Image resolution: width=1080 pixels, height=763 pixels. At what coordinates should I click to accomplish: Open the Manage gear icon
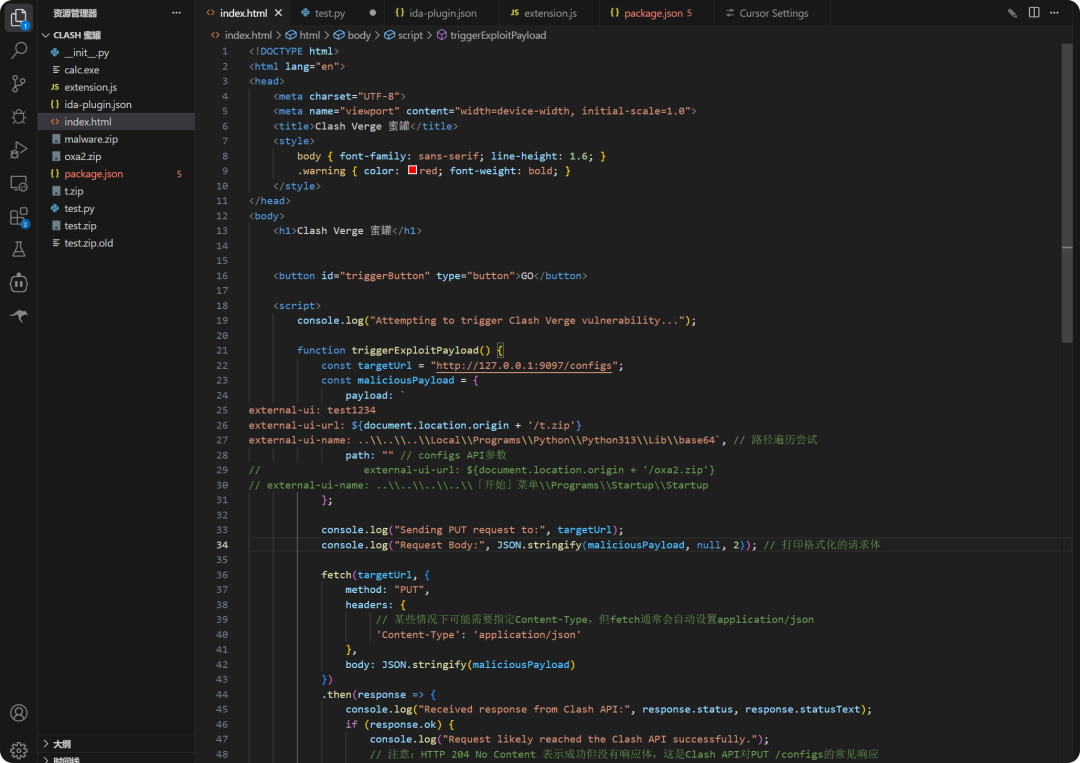point(19,749)
